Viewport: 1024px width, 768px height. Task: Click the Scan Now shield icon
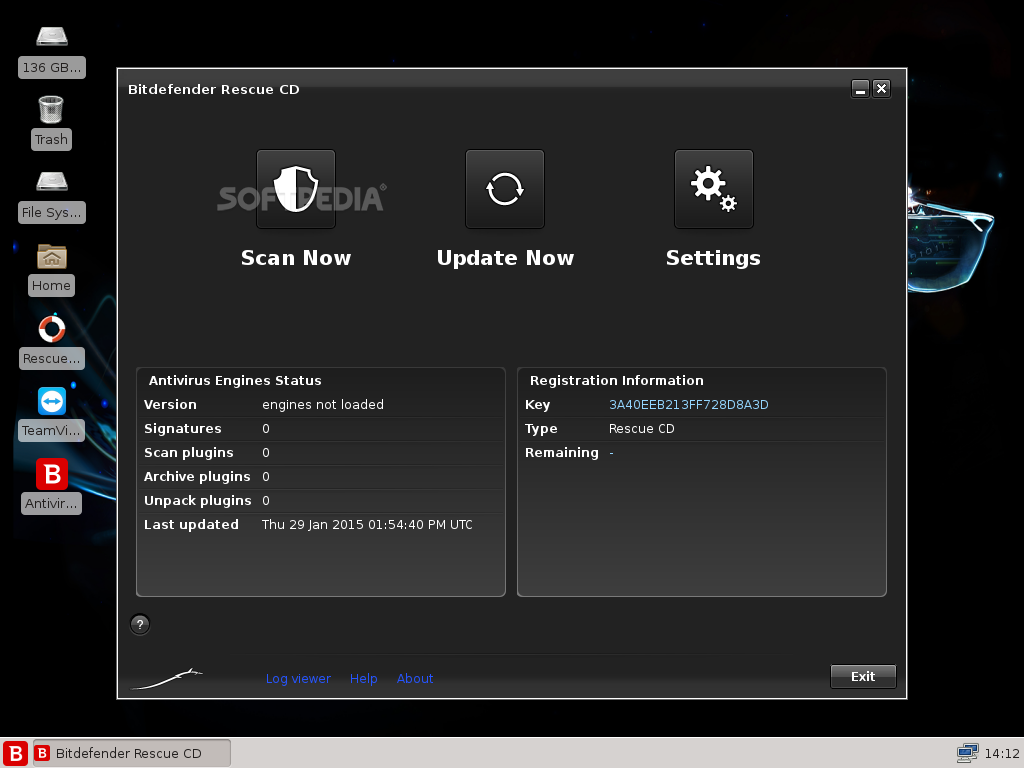296,189
